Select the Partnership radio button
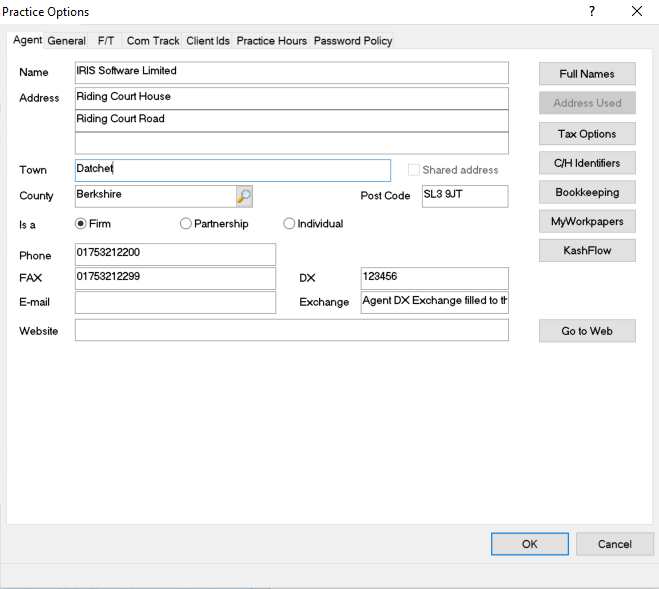 click(x=186, y=224)
